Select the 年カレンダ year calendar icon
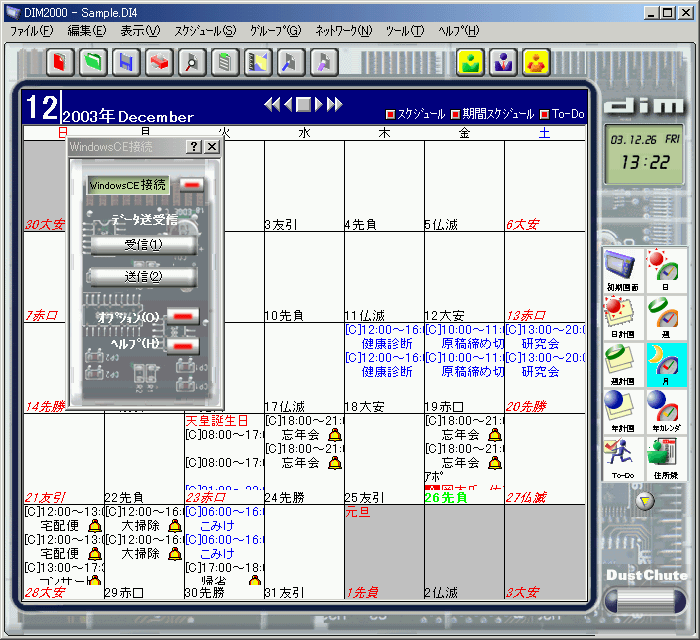The width and height of the screenshot is (700, 640). 663,412
